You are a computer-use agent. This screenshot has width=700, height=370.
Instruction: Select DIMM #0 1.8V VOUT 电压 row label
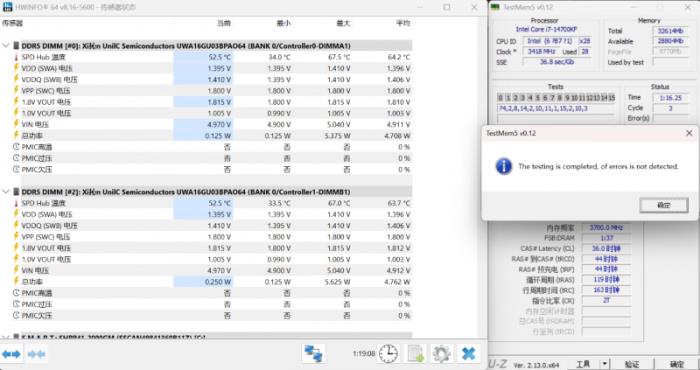coord(46,102)
